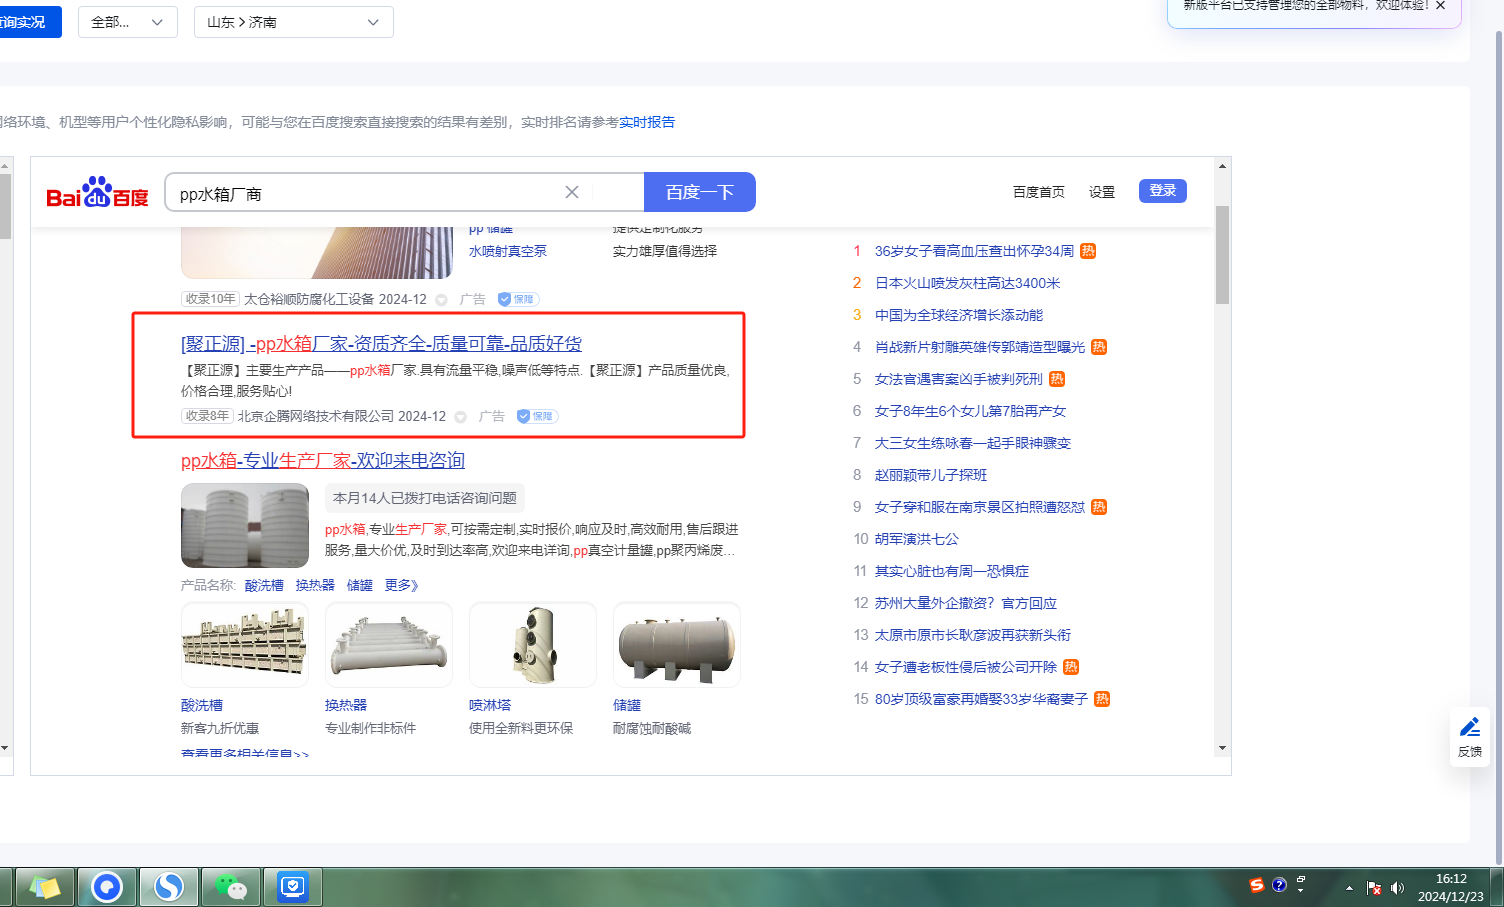The width and height of the screenshot is (1504, 907).
Task: Click the 储罐 product image
Action: (677, 645)
